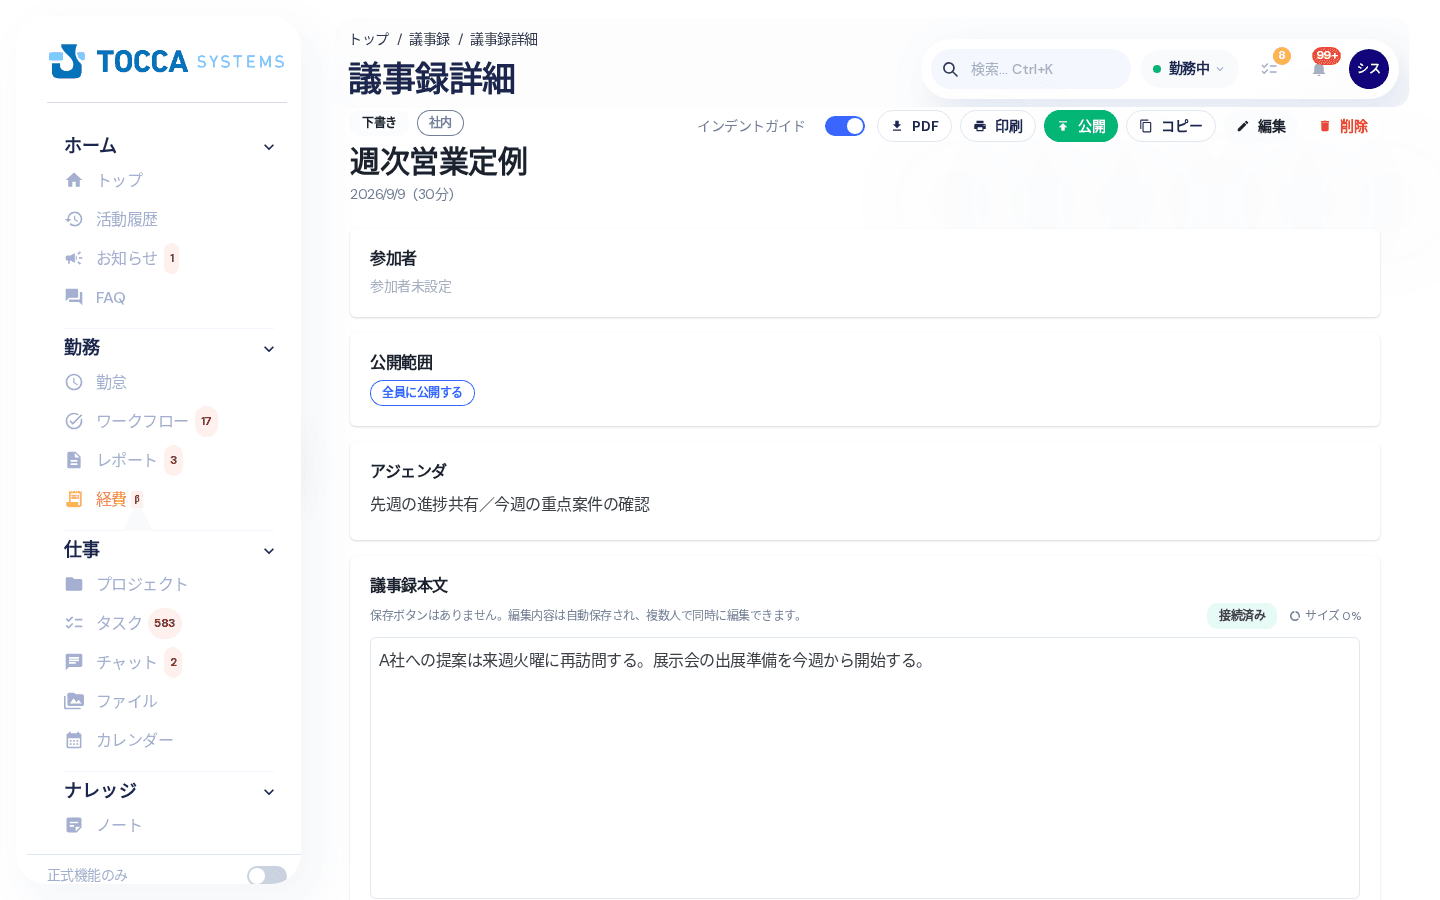Open カレンダー calendar icon
Screen dimensions: 1440x900
point(74,740)
